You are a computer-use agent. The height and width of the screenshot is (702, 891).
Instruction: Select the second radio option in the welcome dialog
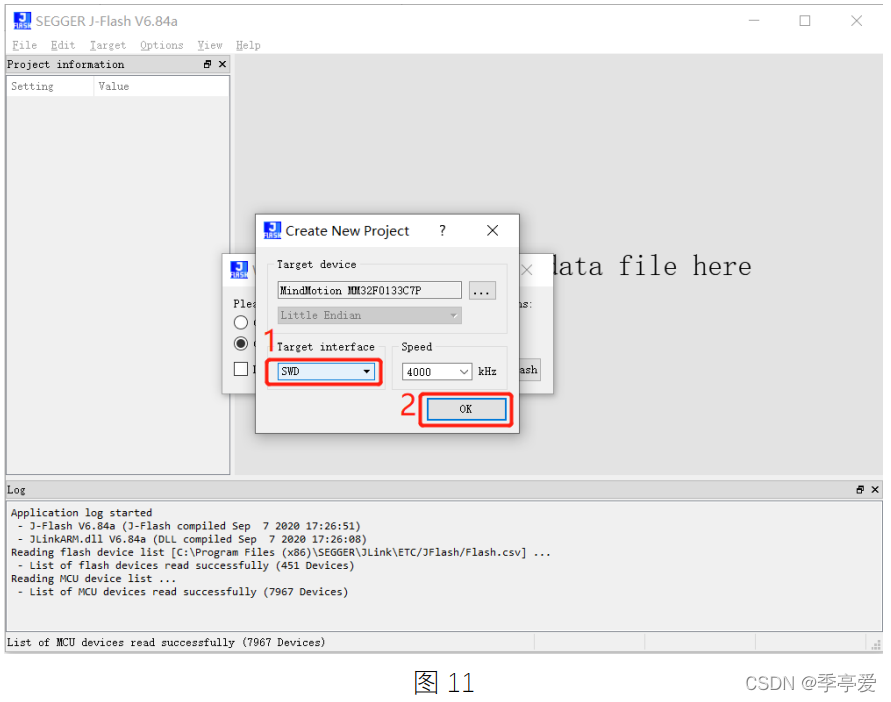[240, 343]
